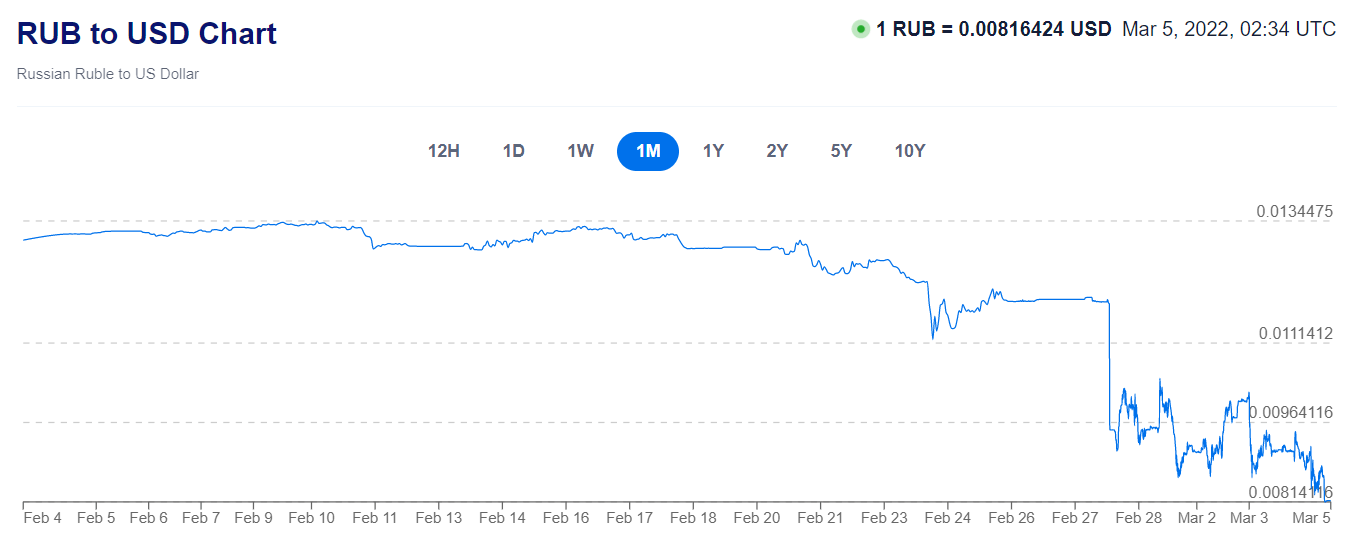Show the 1W chart view
The width and height of the screenshot is (1356, 536).
click(580, 151)
